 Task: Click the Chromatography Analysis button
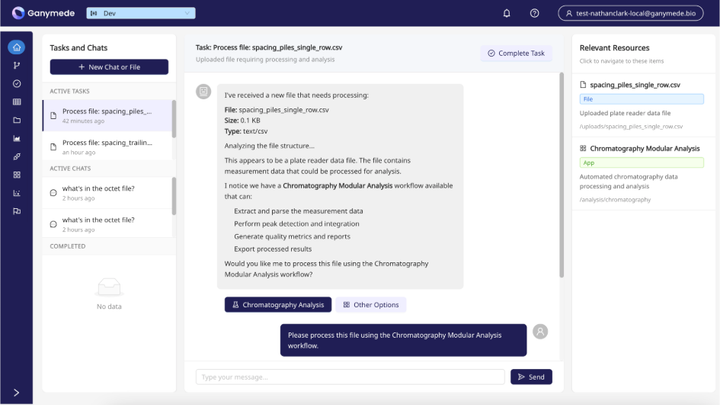tap(278, 304)
